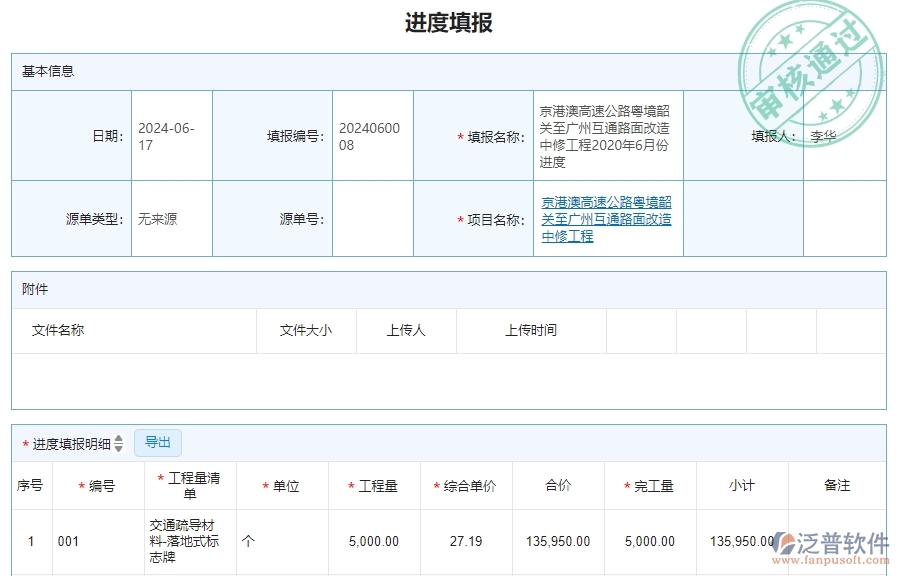
Task: Click the 文件名称 column header
Action: pyautogui.click(x=59, y=331)
